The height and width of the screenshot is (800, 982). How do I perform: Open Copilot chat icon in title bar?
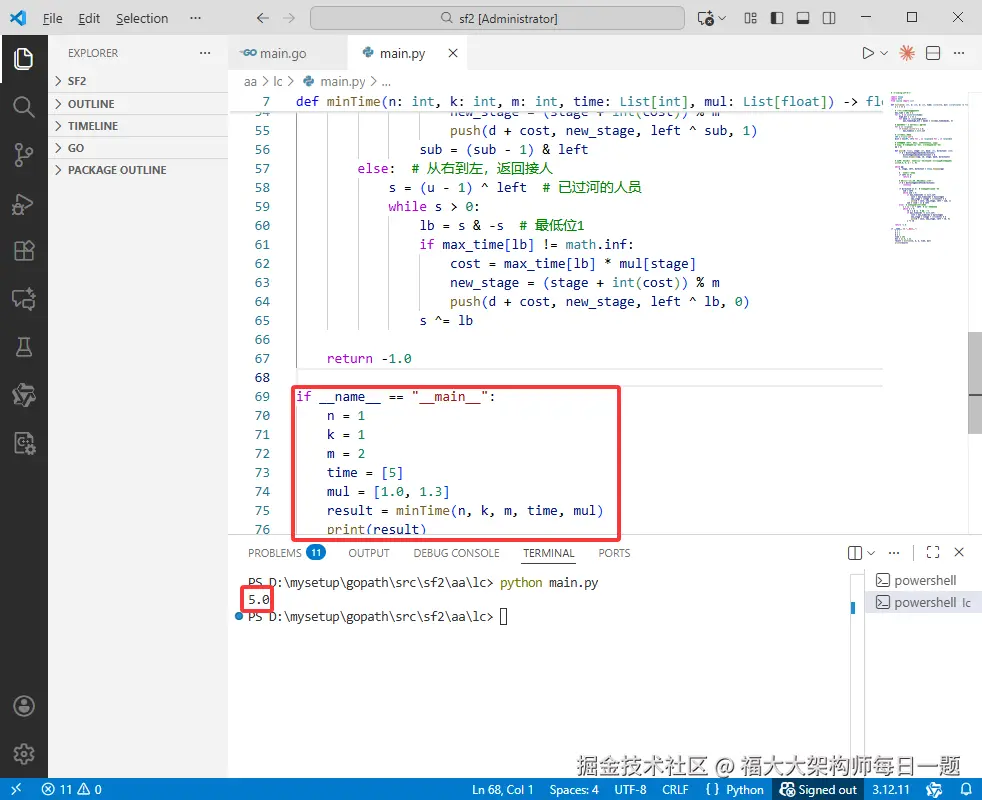[706, 18]
